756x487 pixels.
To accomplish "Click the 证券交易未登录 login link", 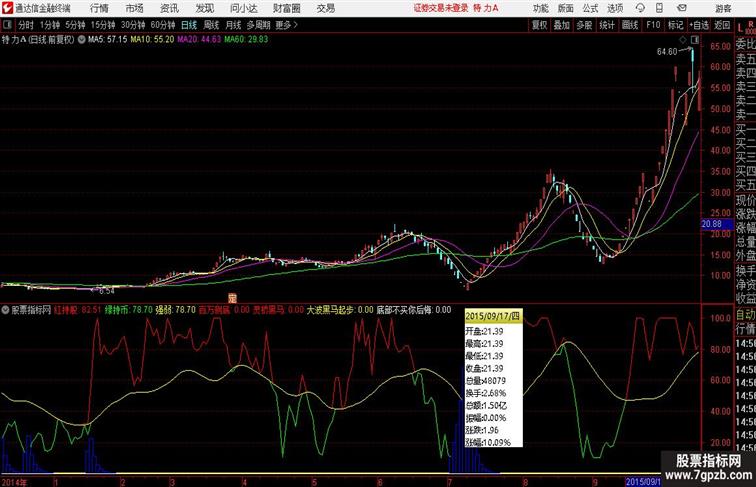I will click(441, 8).
